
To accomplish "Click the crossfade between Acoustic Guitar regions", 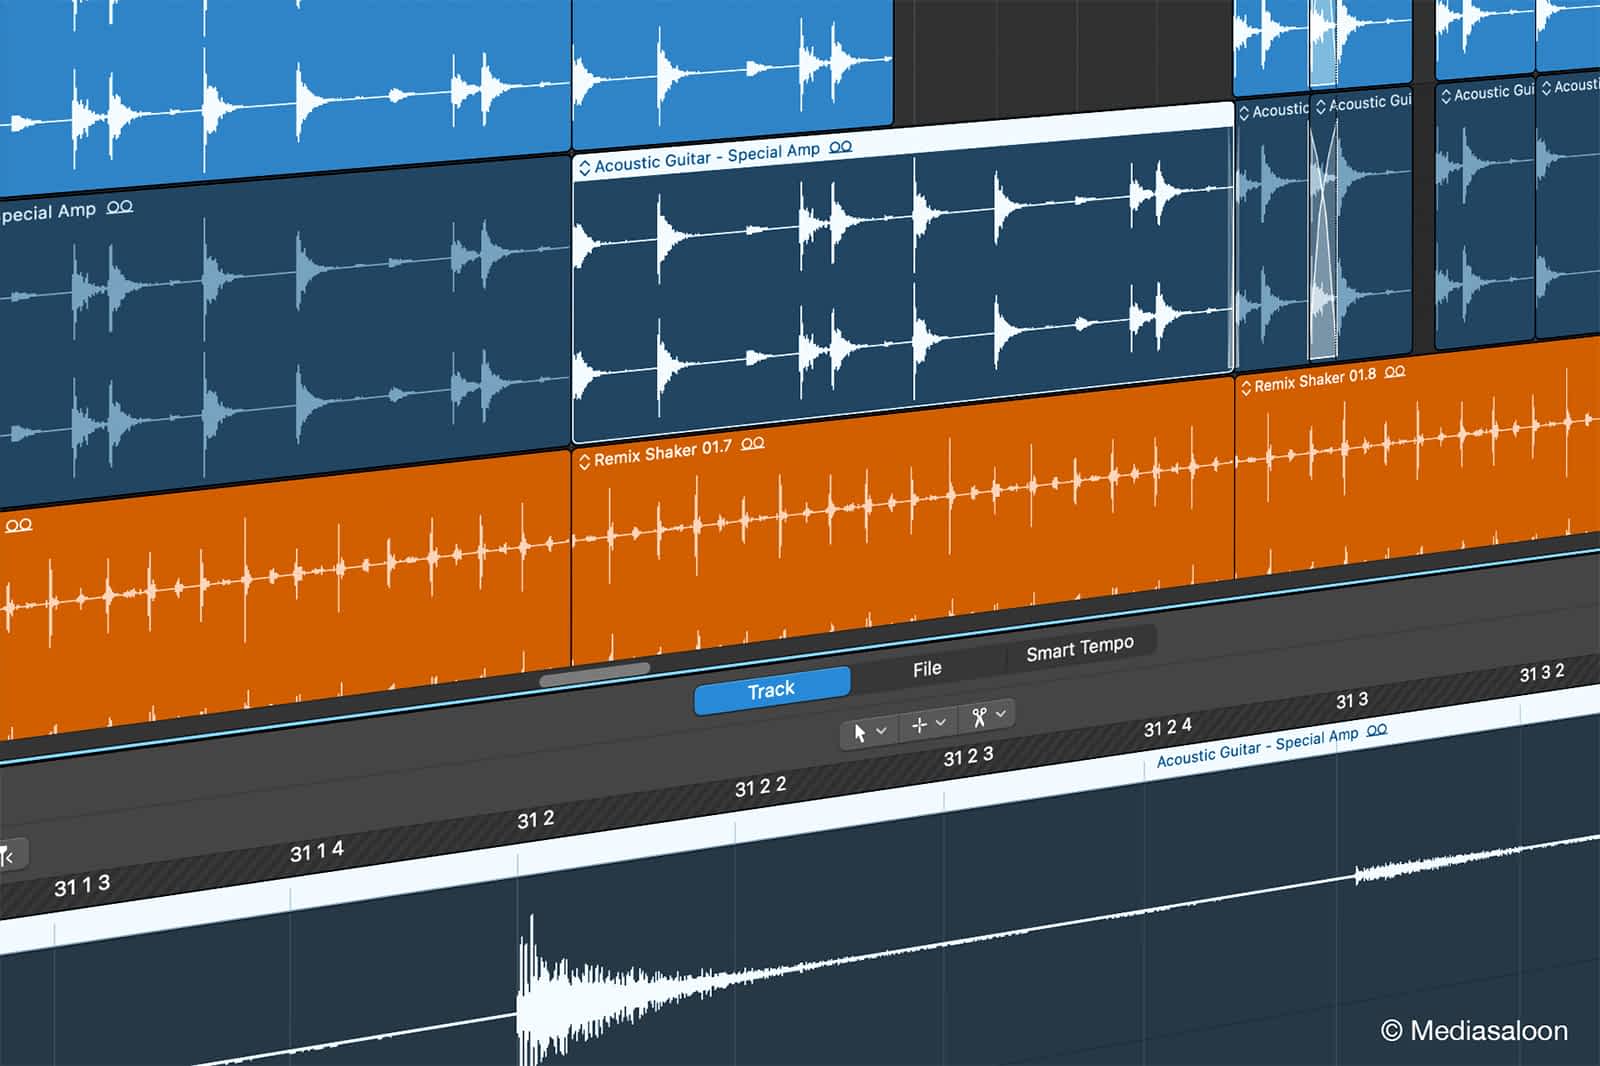I will click(x=1323, y=230).
